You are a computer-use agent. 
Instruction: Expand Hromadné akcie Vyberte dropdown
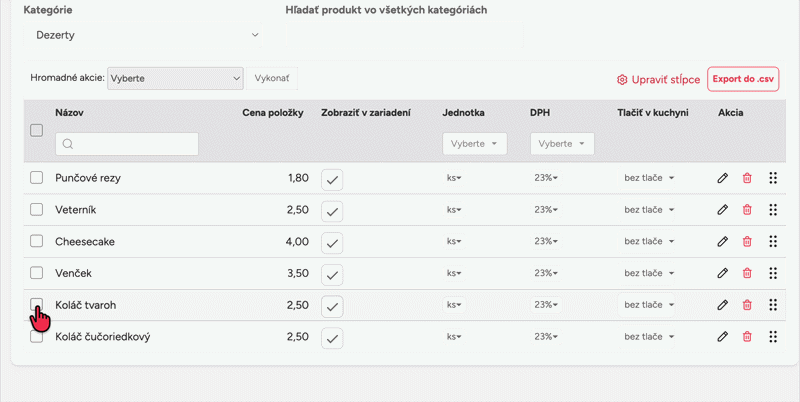[175, 79]
